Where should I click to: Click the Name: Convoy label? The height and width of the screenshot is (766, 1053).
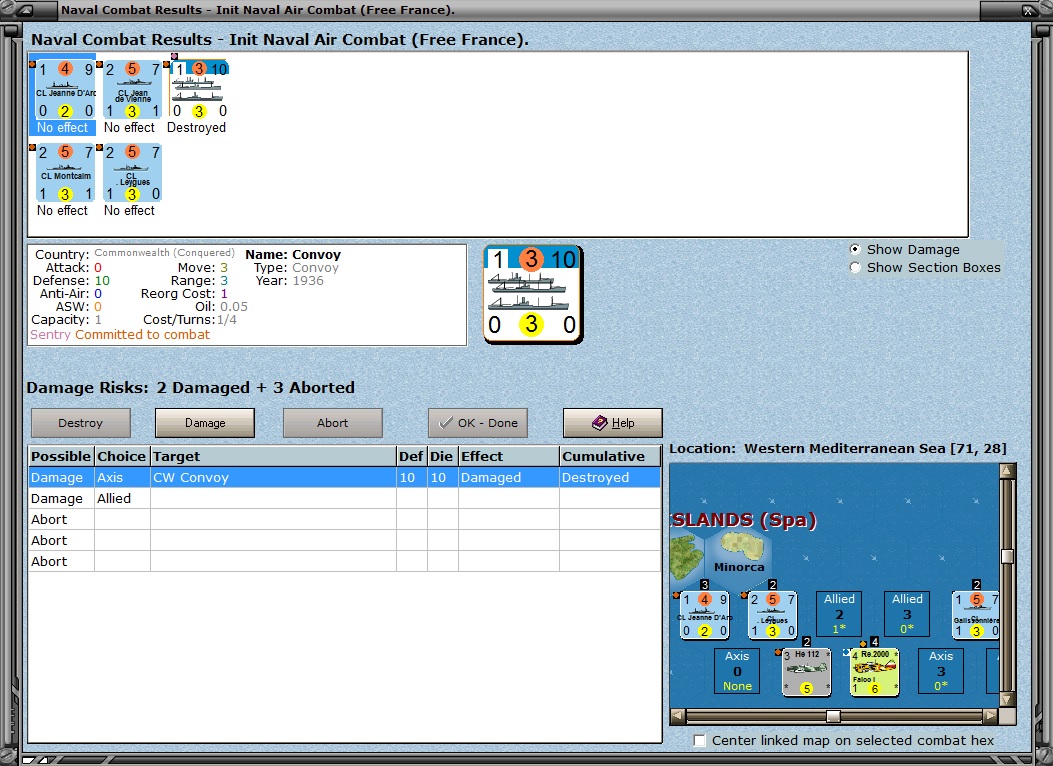[293, 254]
